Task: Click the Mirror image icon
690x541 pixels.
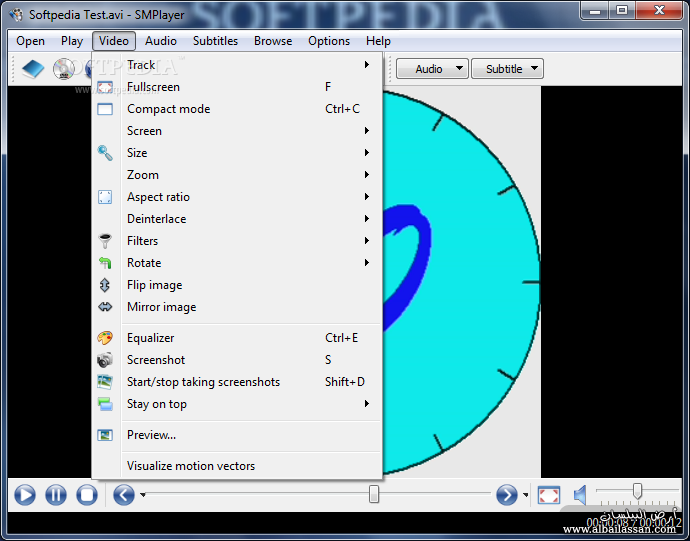Action: coord(105,307)
